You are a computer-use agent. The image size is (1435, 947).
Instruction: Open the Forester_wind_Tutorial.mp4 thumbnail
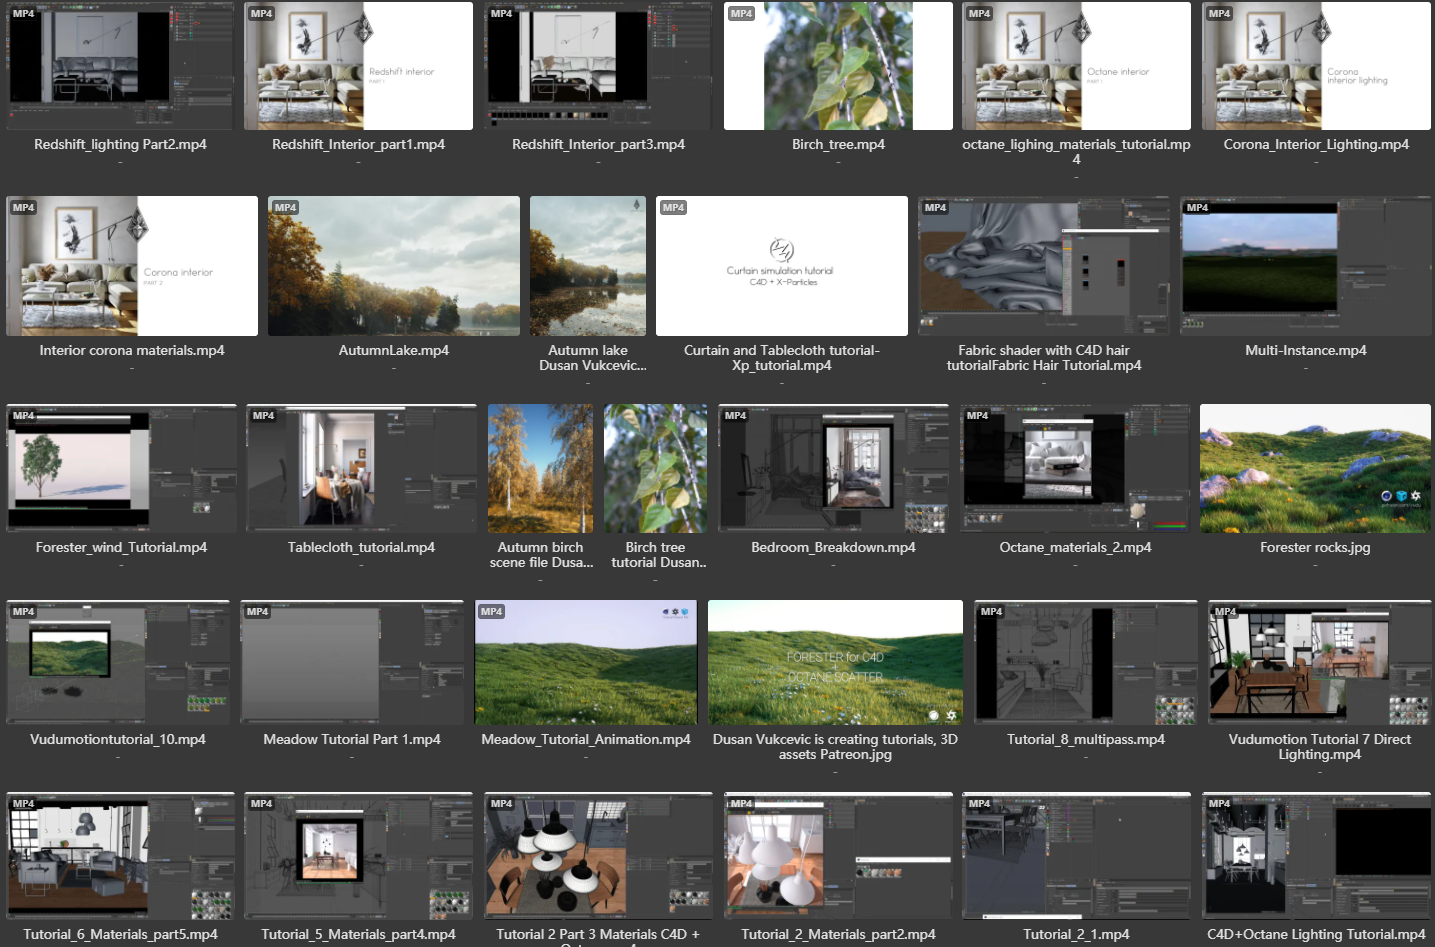(x=121, y=468)
